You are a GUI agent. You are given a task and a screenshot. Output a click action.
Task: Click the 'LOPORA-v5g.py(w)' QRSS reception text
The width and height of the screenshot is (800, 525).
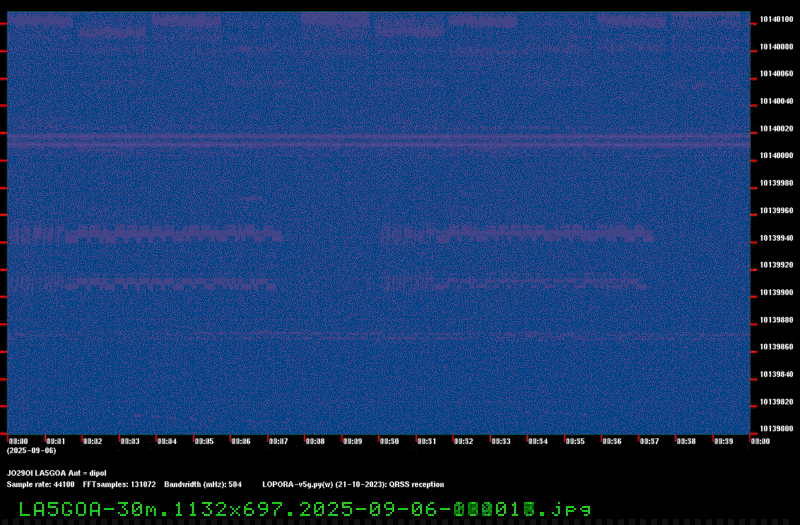(x=353, y=485)
